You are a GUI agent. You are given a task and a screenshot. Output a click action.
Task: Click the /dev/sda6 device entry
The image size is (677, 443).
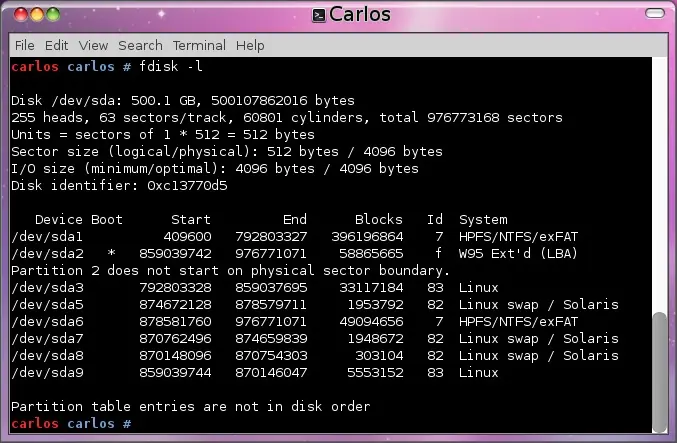(47, 322)
